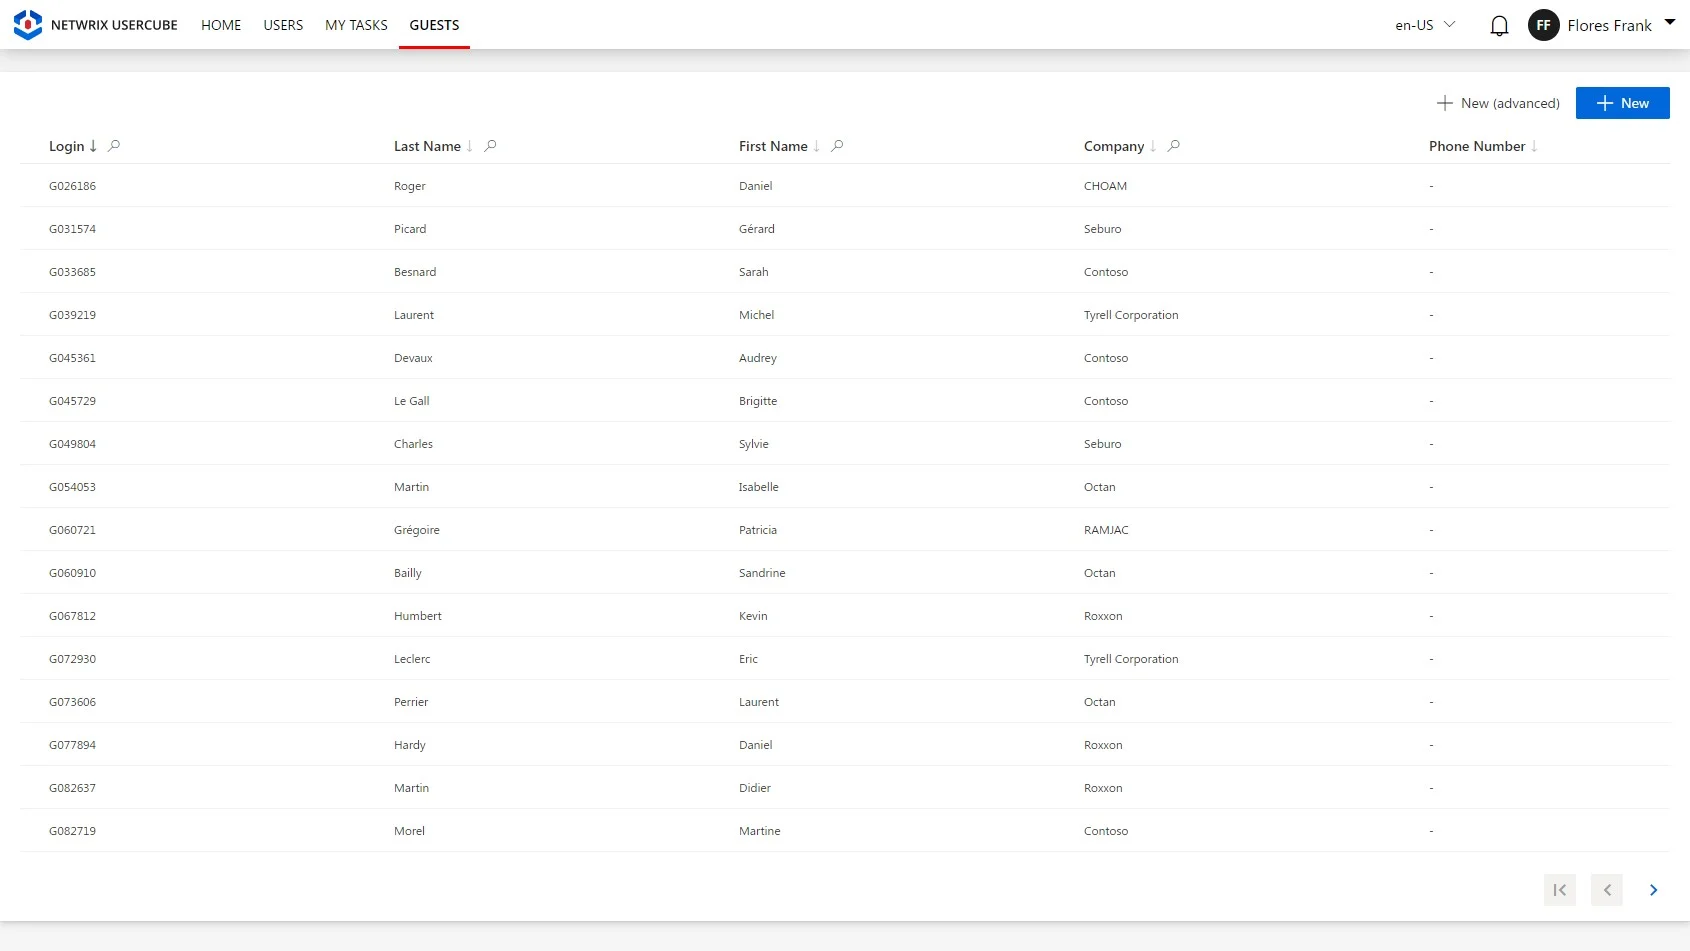Click first name Audrey
Screen dimensions: 1690x951
(x=758, y=358)
